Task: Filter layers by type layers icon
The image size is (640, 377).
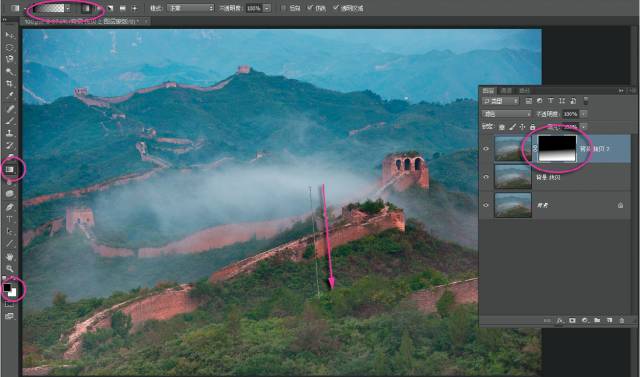Action: pyautogui.click(x=551, y=101)
